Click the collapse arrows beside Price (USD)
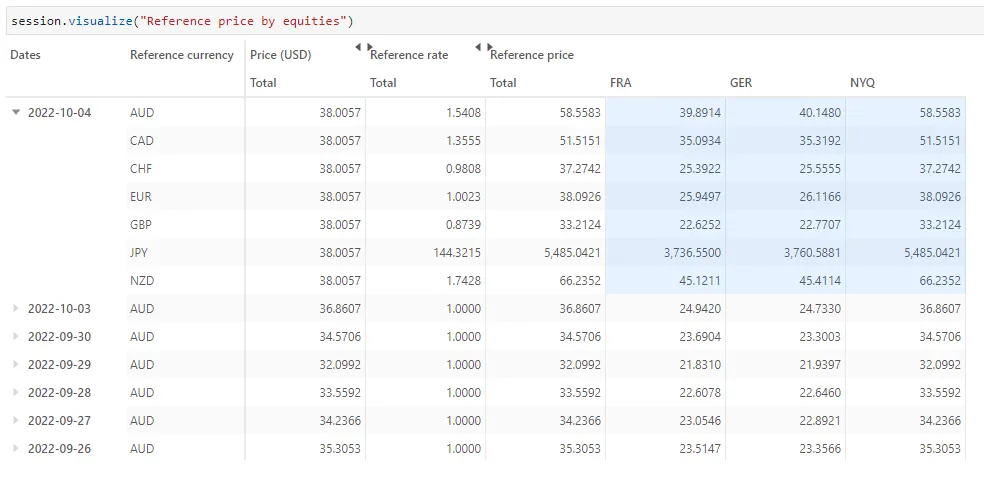 tap(363, 46)
